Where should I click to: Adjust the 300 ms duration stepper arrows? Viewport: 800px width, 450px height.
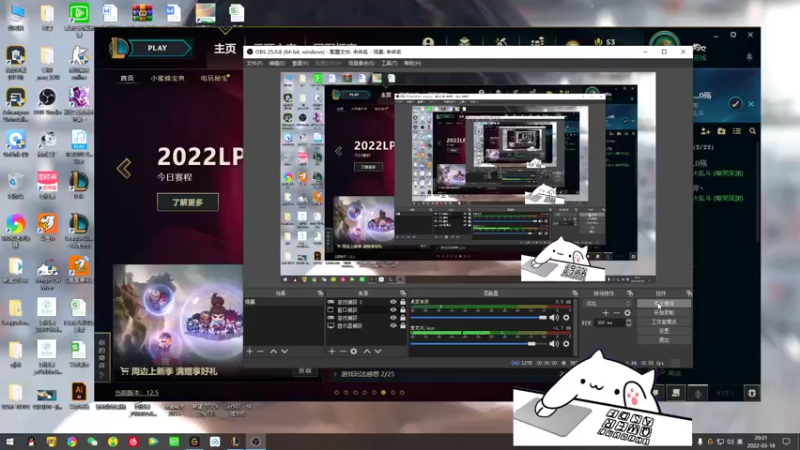[629, 322]
